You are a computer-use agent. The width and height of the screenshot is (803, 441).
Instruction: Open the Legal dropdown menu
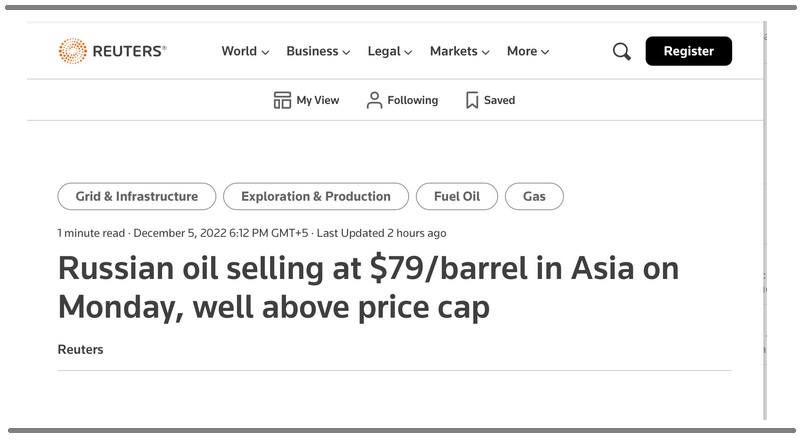pyautogui.click(x=390, y=51)
